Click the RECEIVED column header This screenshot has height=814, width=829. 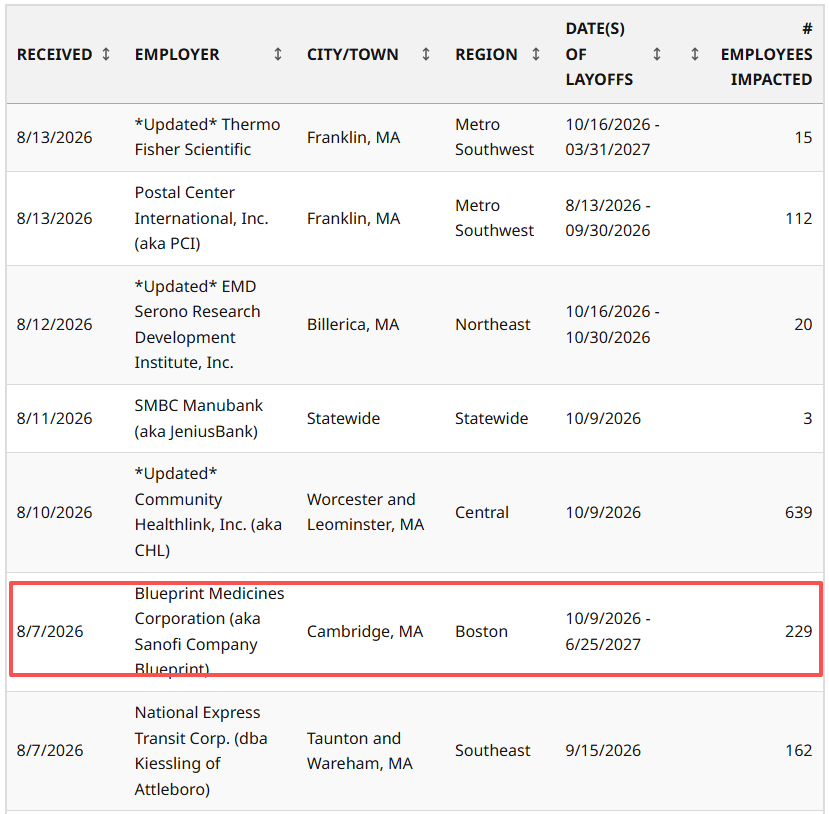pyautogui.click(x=54, y=54)
